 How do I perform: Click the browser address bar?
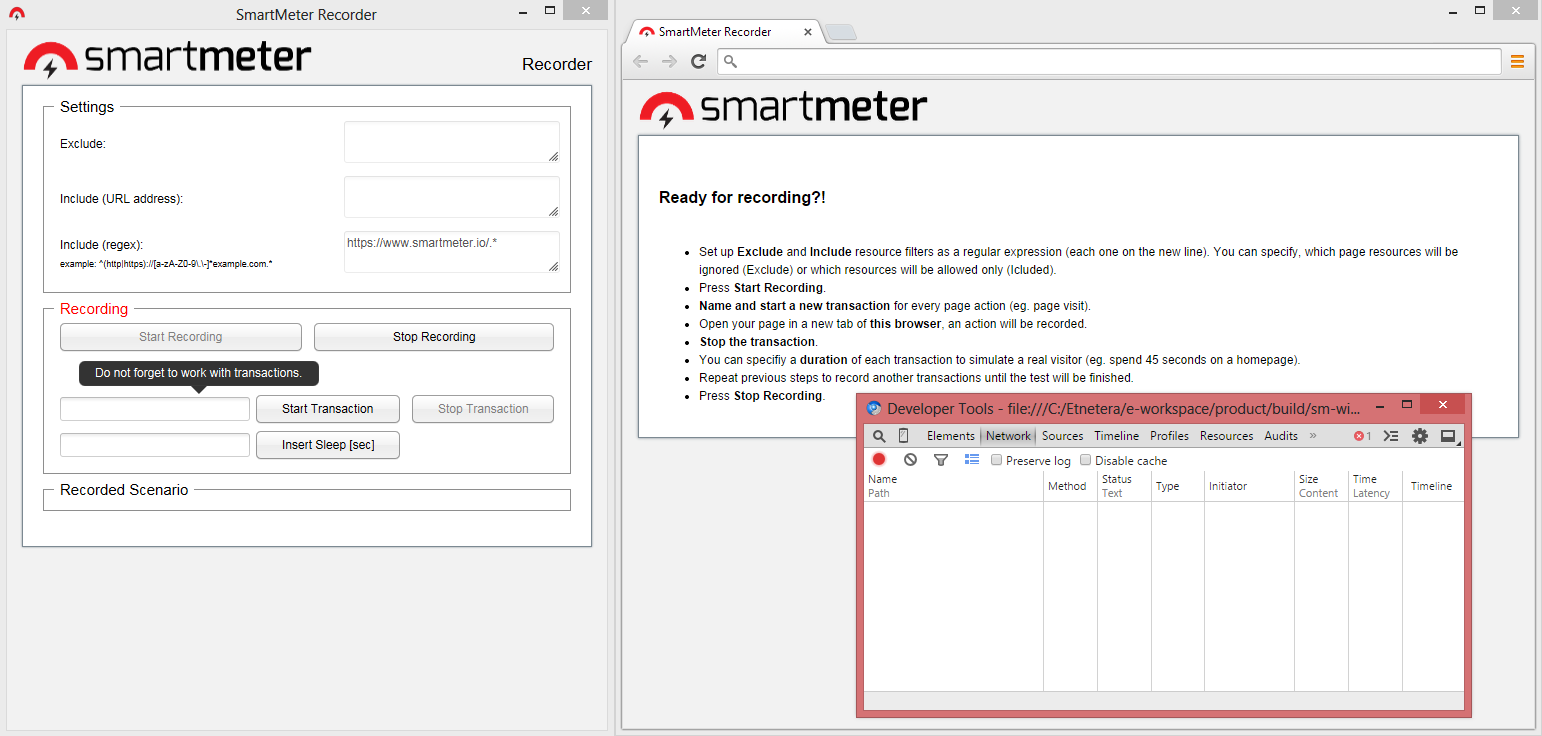tap(1109, 62)
